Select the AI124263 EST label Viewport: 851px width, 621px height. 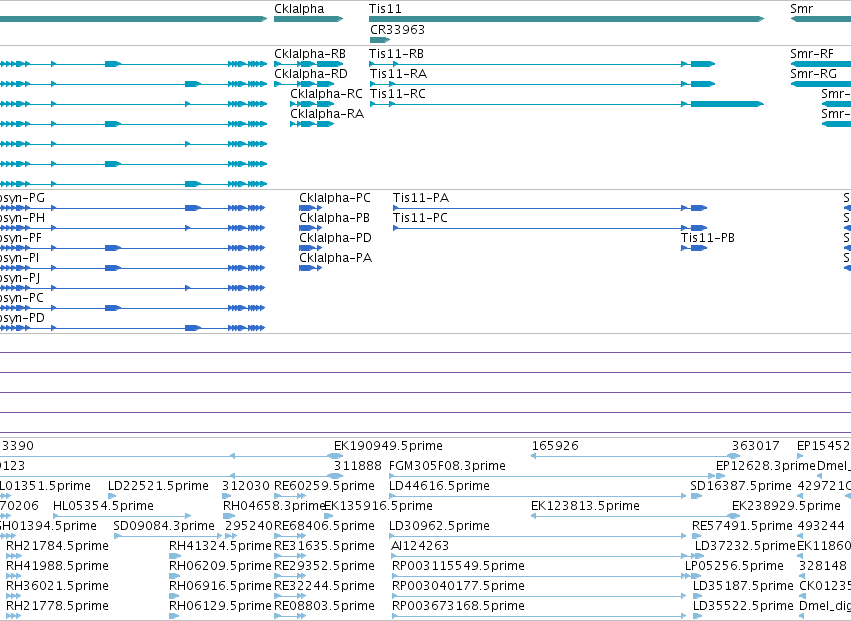point(420,546)
